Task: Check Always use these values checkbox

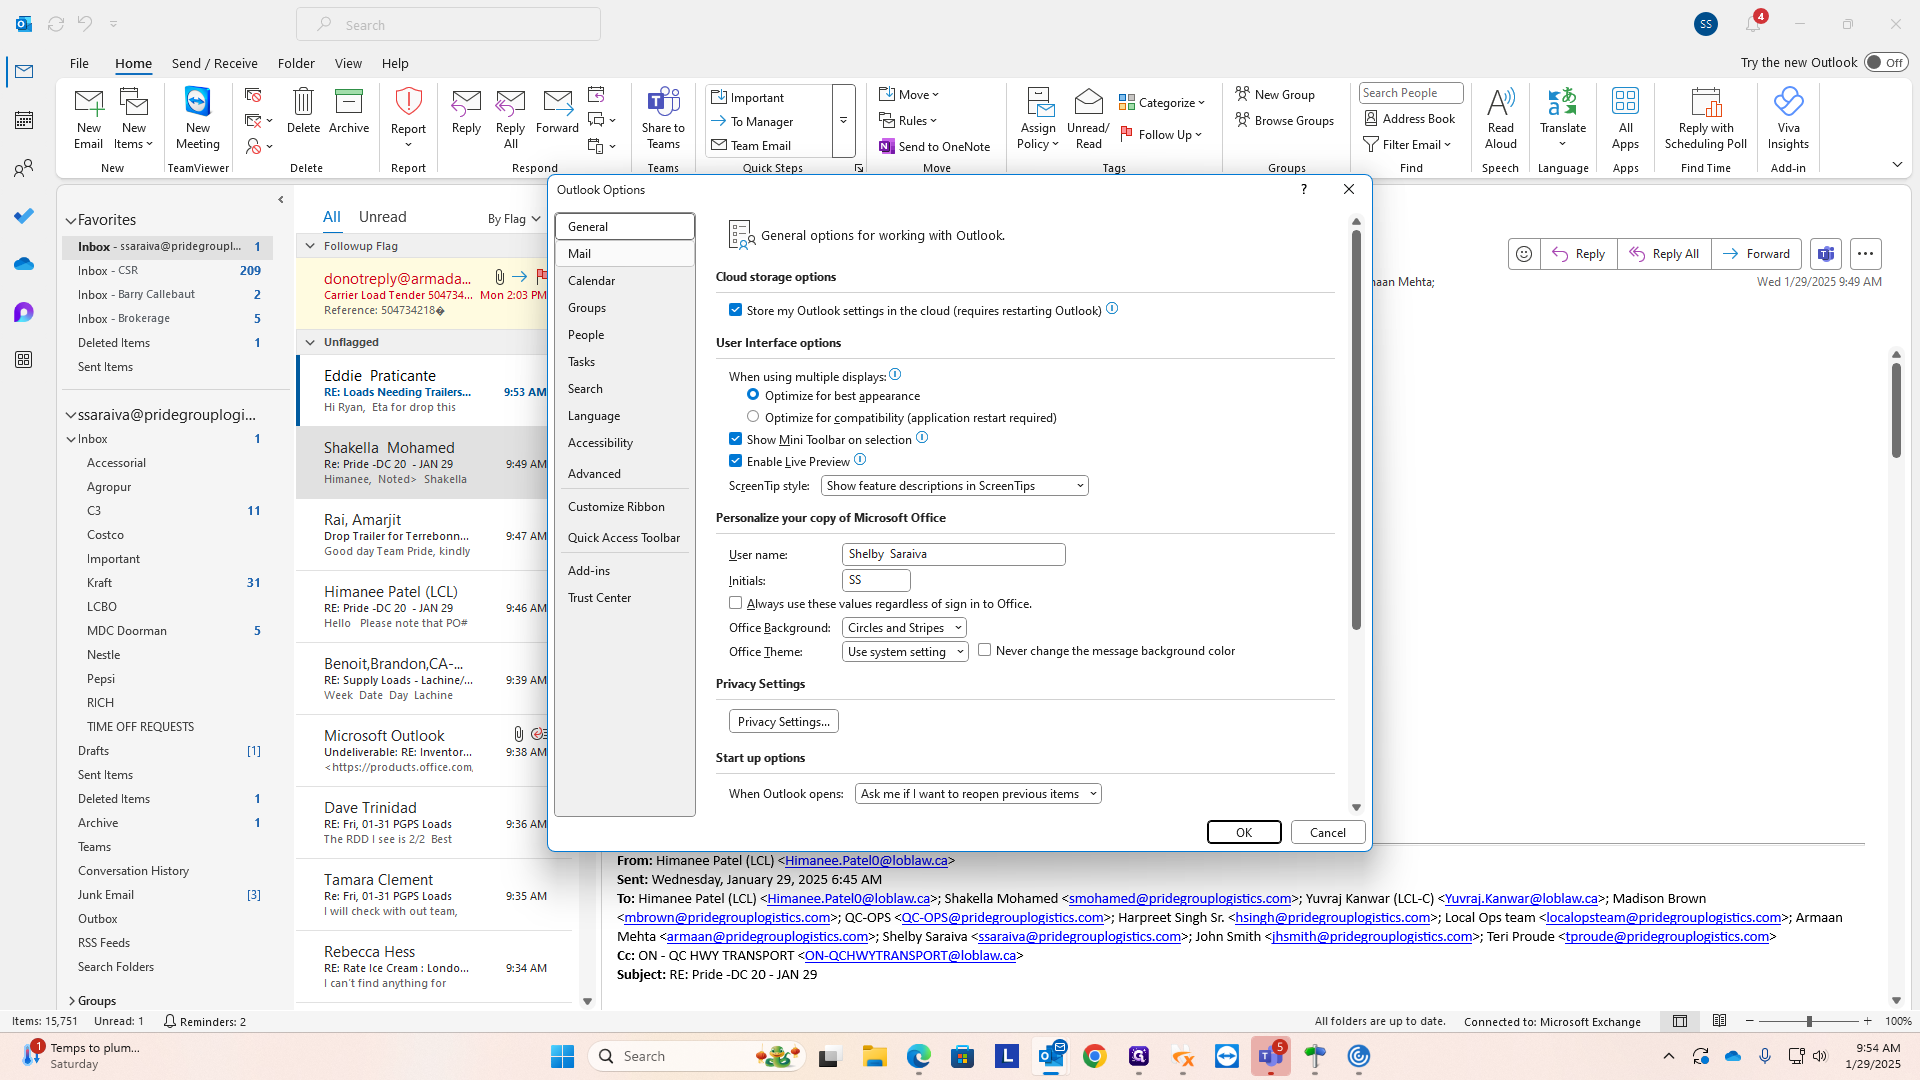Action: 735,603
